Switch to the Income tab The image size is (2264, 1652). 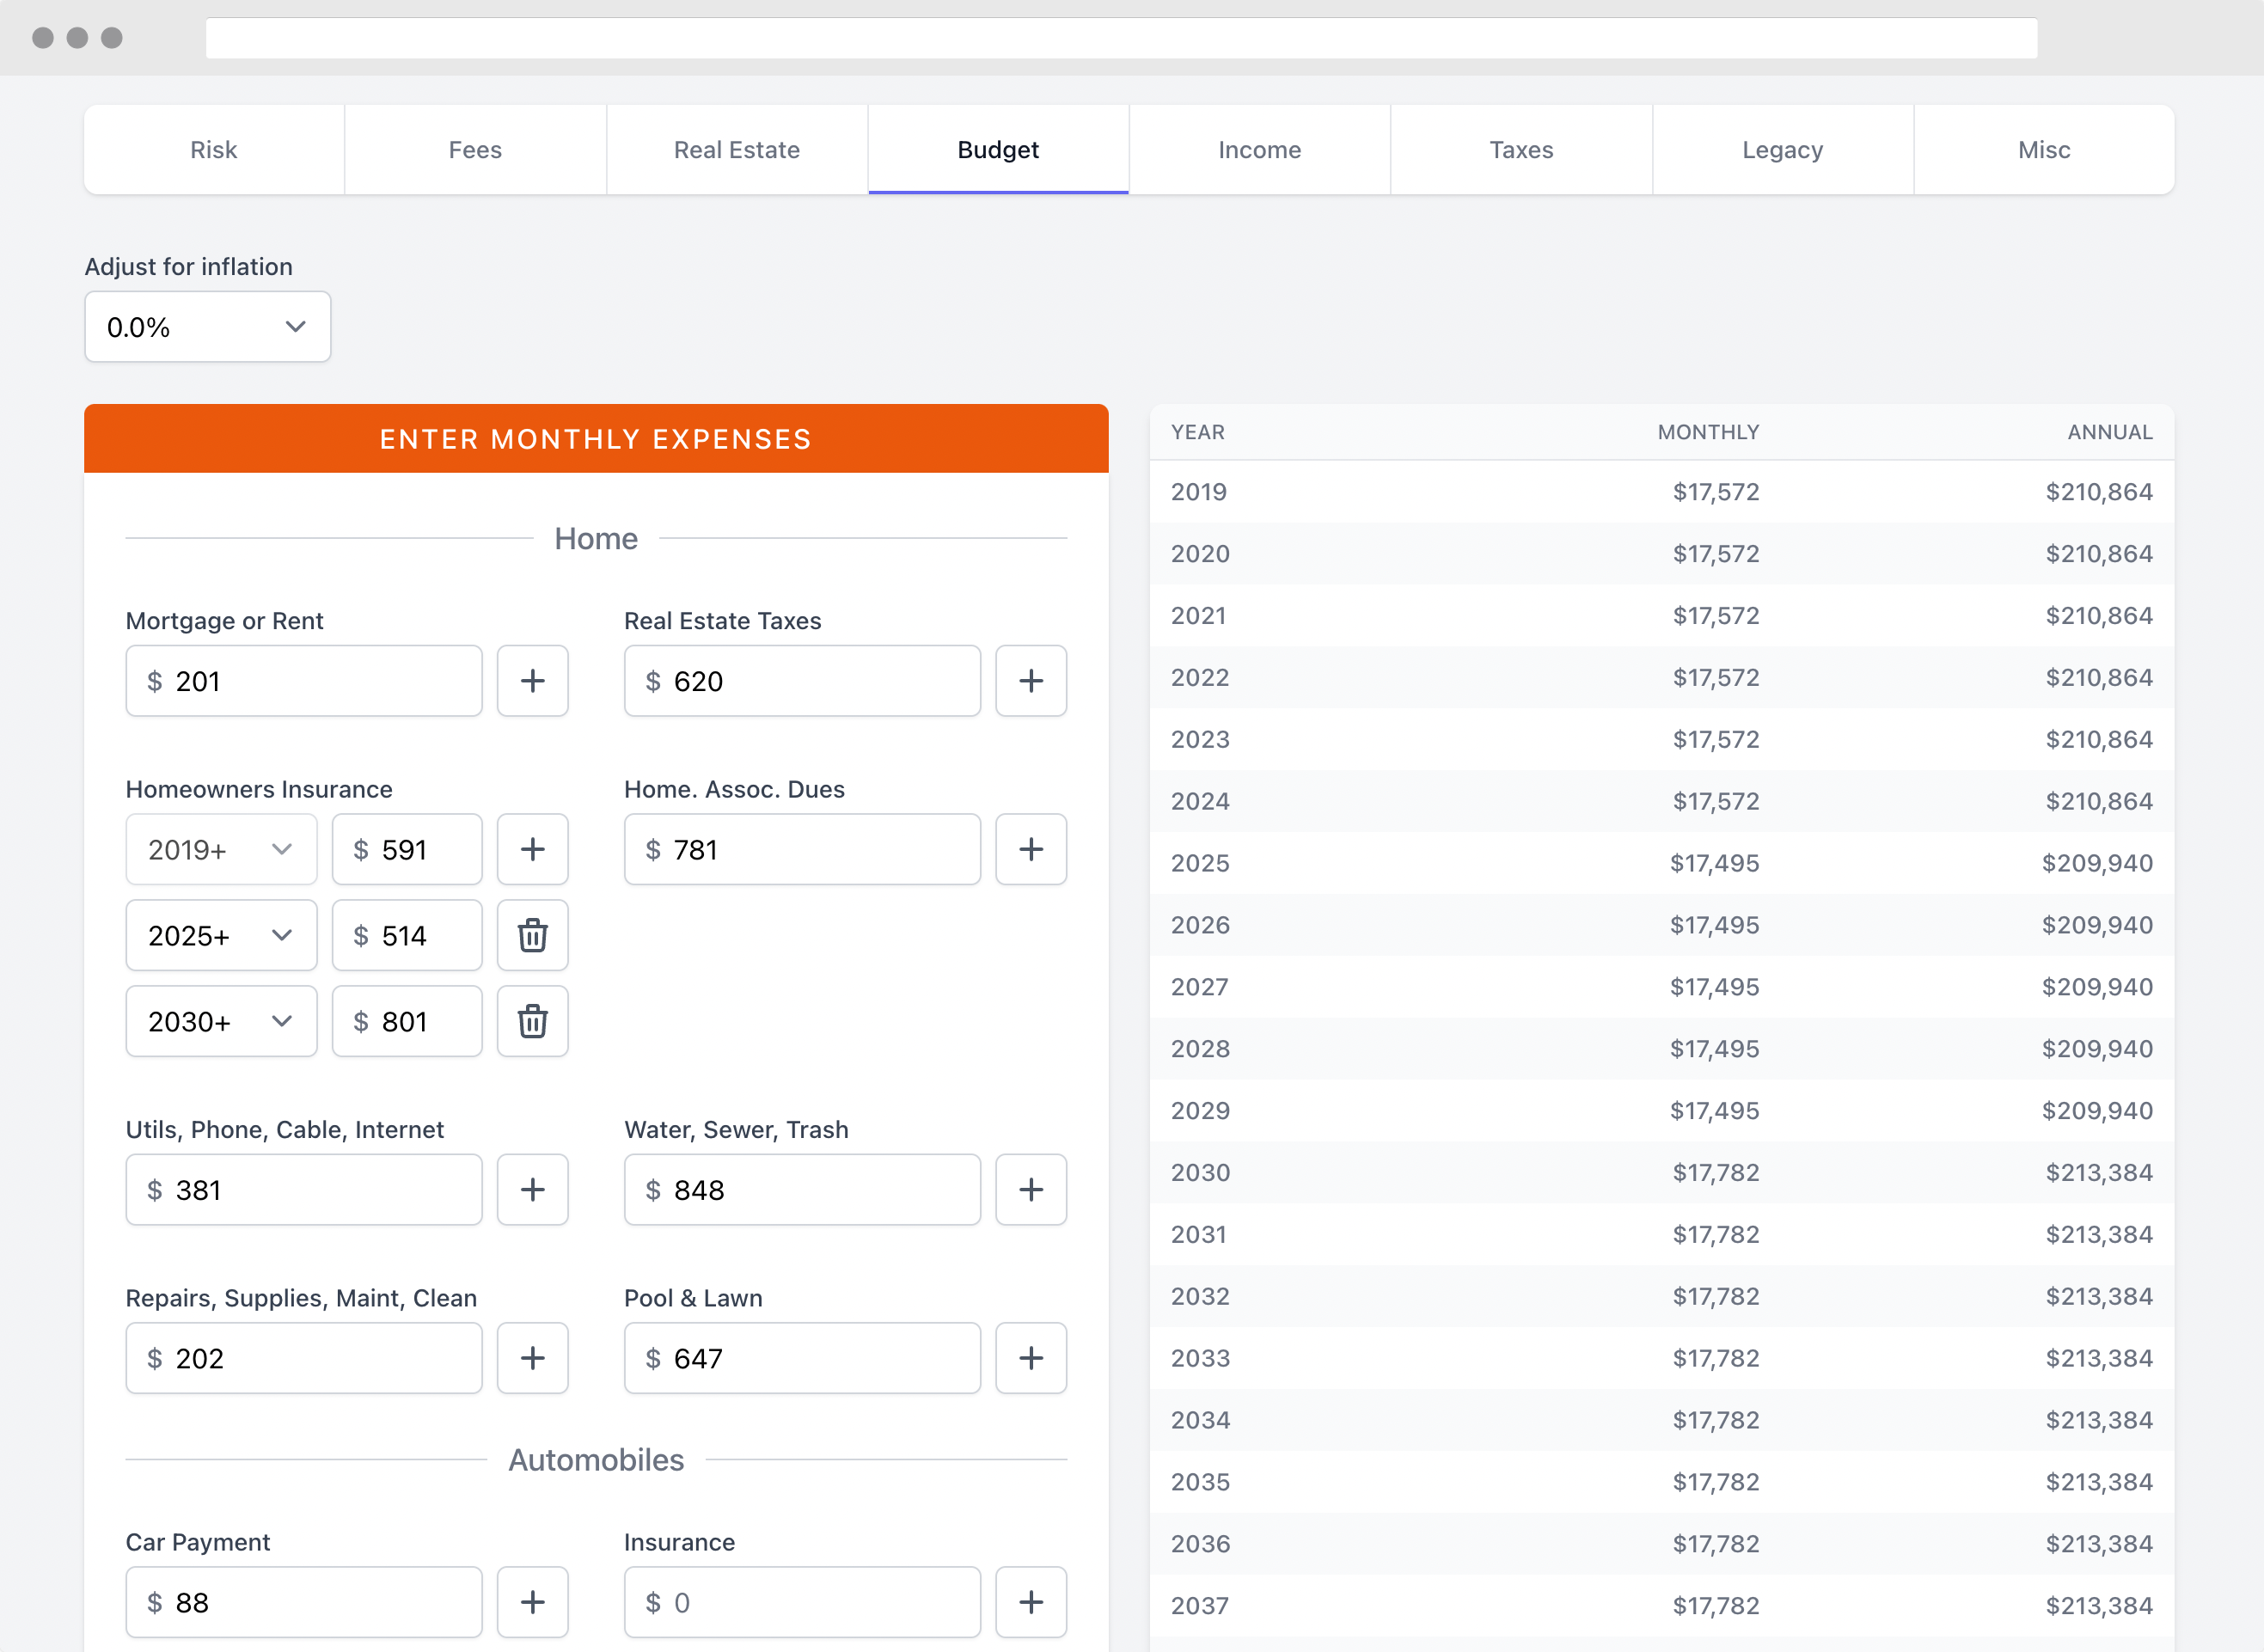(x=1259, y=150)
